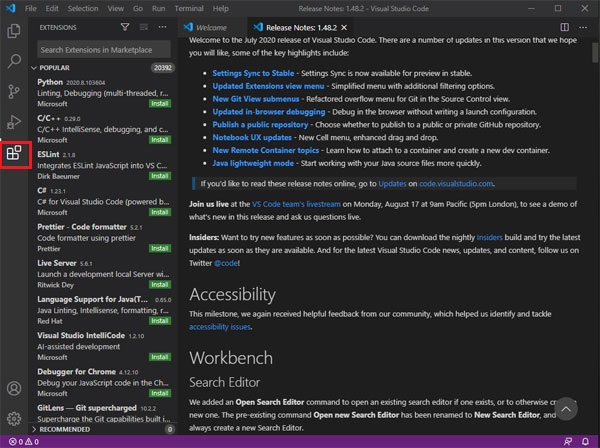Open the Terminal menu

pyautogui.click(x=189, y=8)
